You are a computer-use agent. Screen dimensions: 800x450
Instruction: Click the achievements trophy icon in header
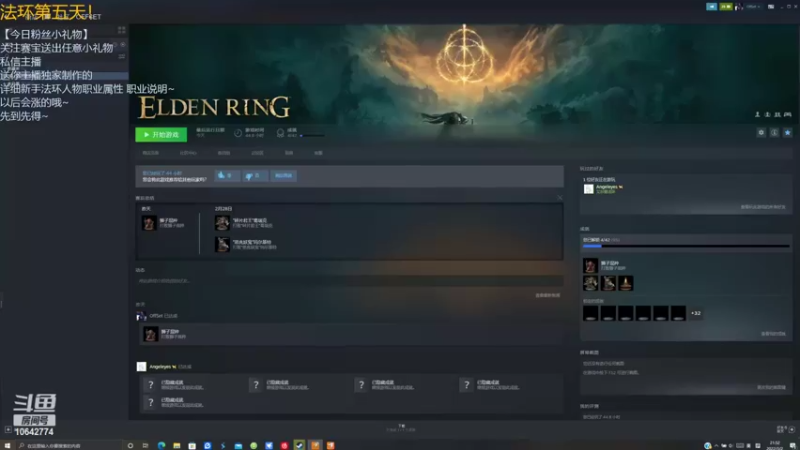280,133
